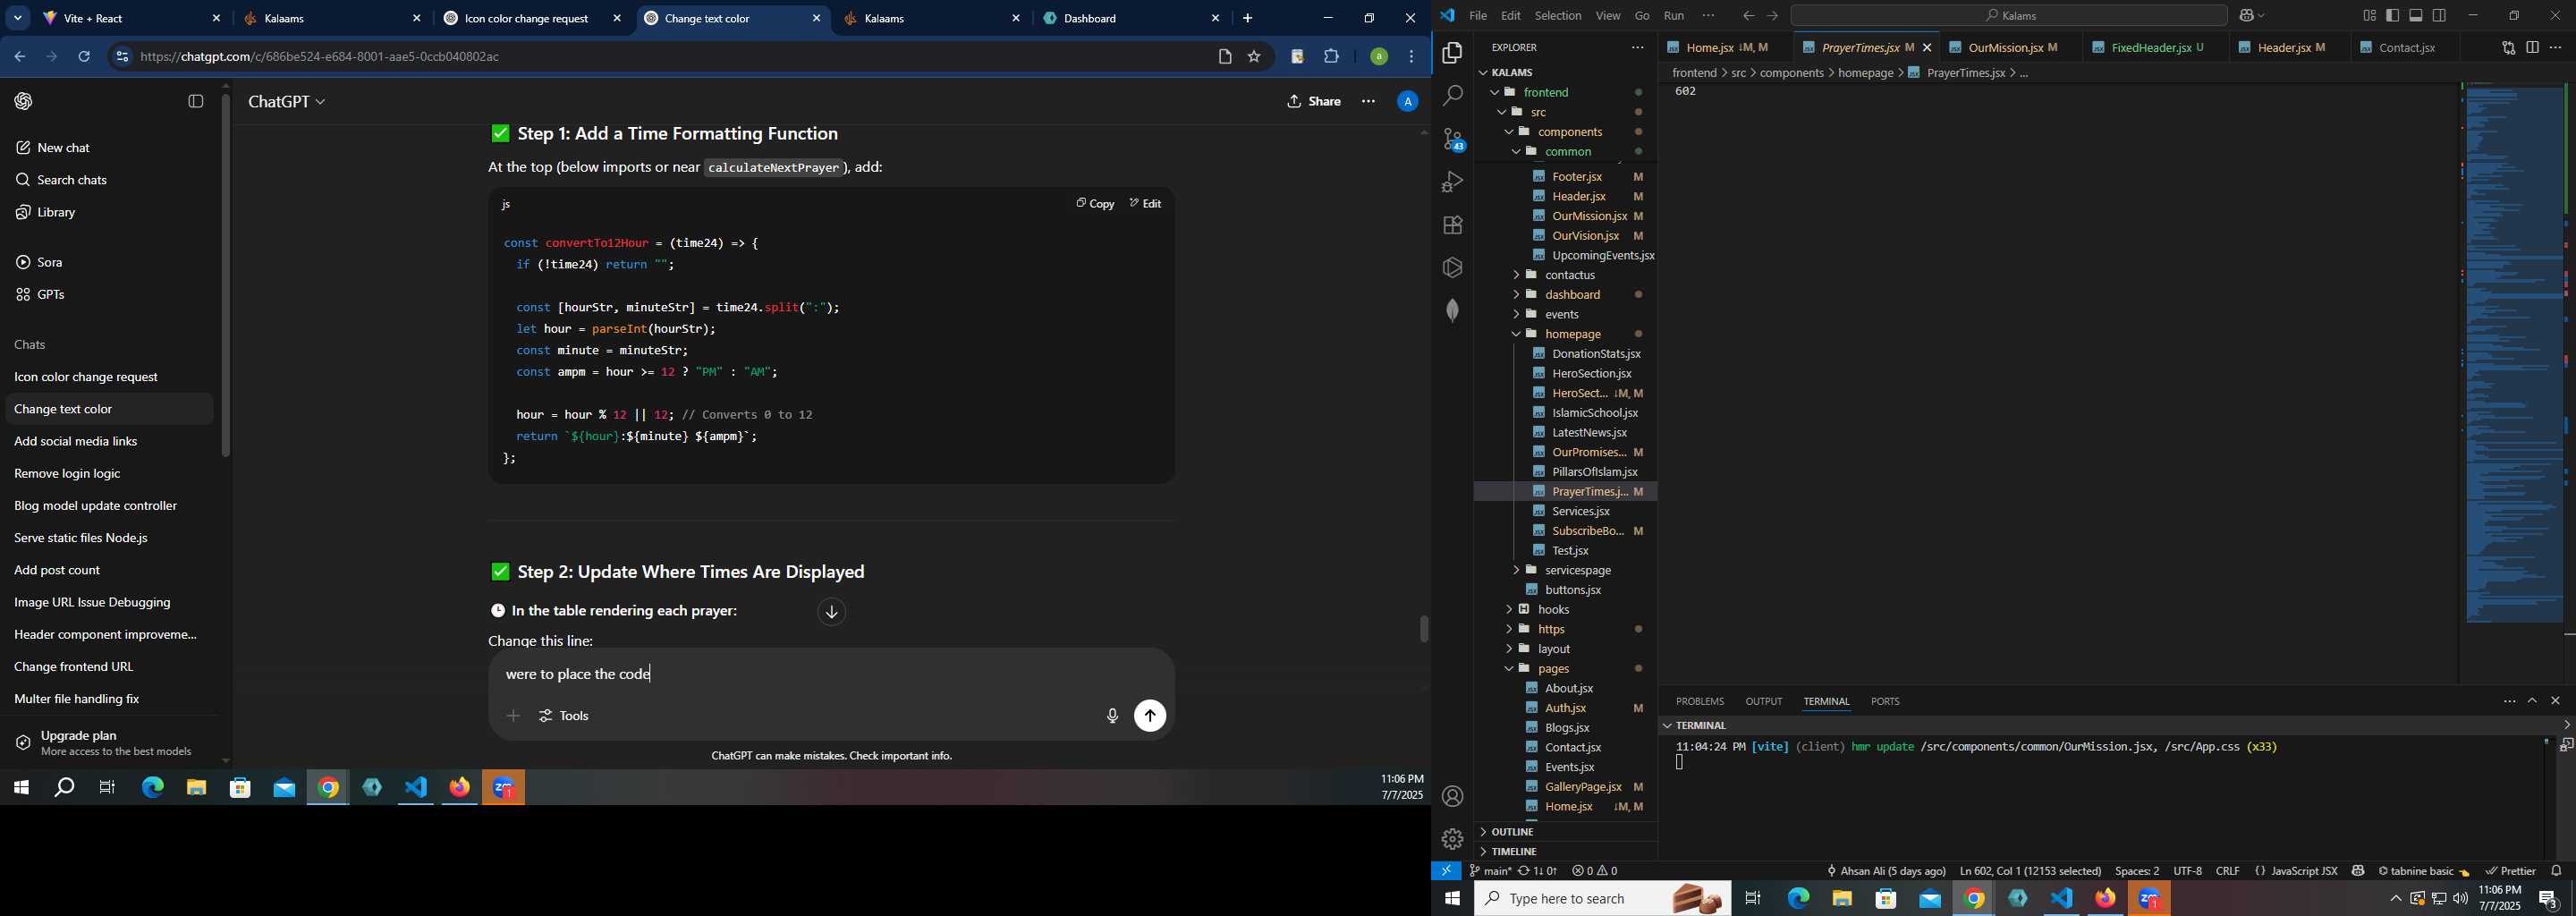Expand the contactus folder
2576x916 pixels.
pyautogui.click(x=1516, y=275)
